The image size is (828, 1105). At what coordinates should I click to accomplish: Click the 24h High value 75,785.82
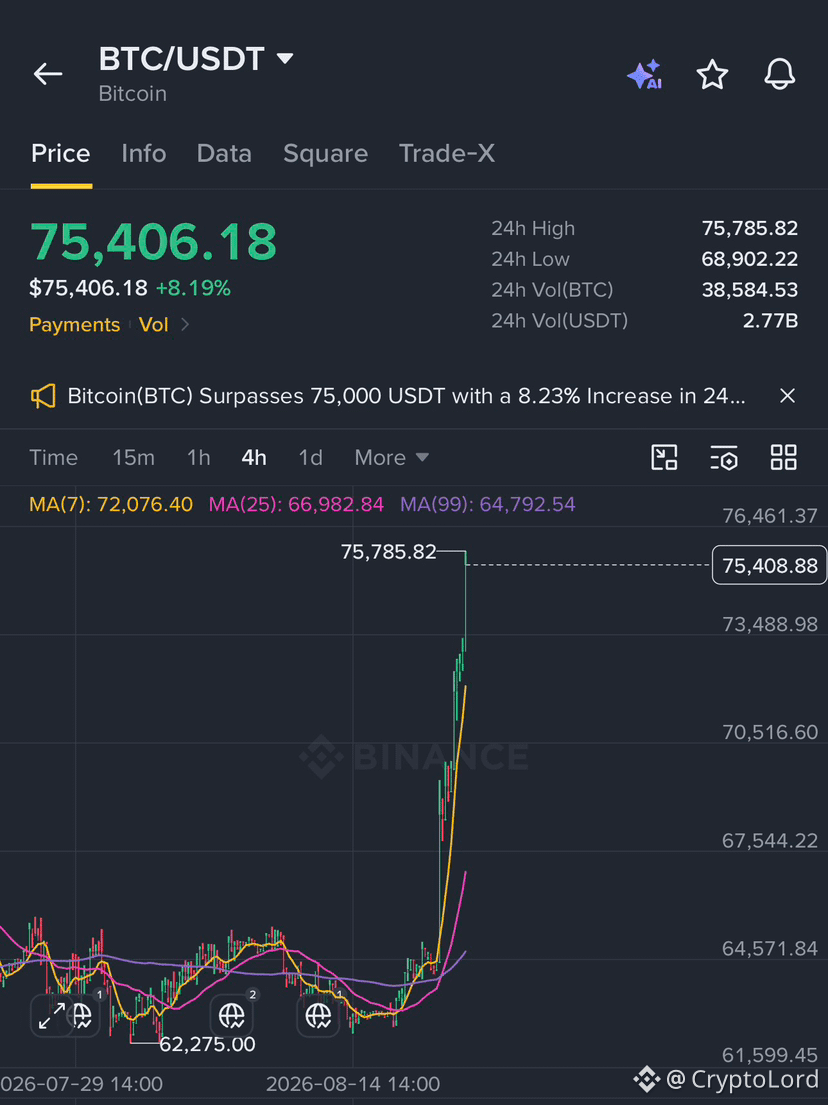pos(750,228)
